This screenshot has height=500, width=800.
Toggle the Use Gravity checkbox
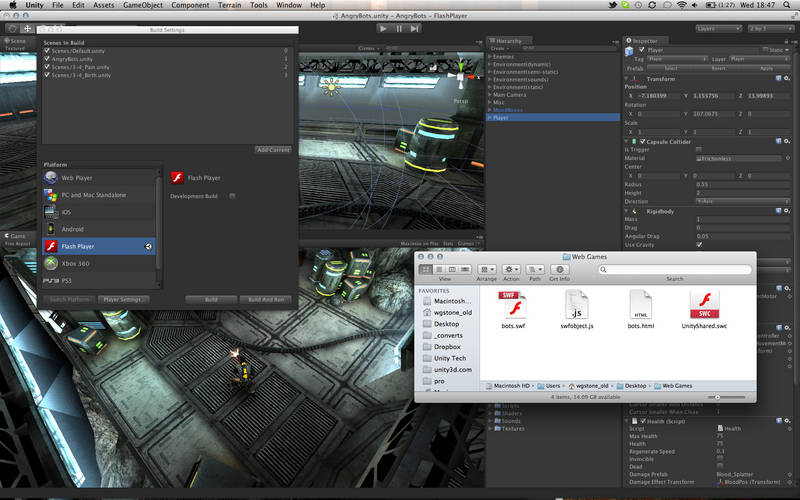click(x=699, y=245)
